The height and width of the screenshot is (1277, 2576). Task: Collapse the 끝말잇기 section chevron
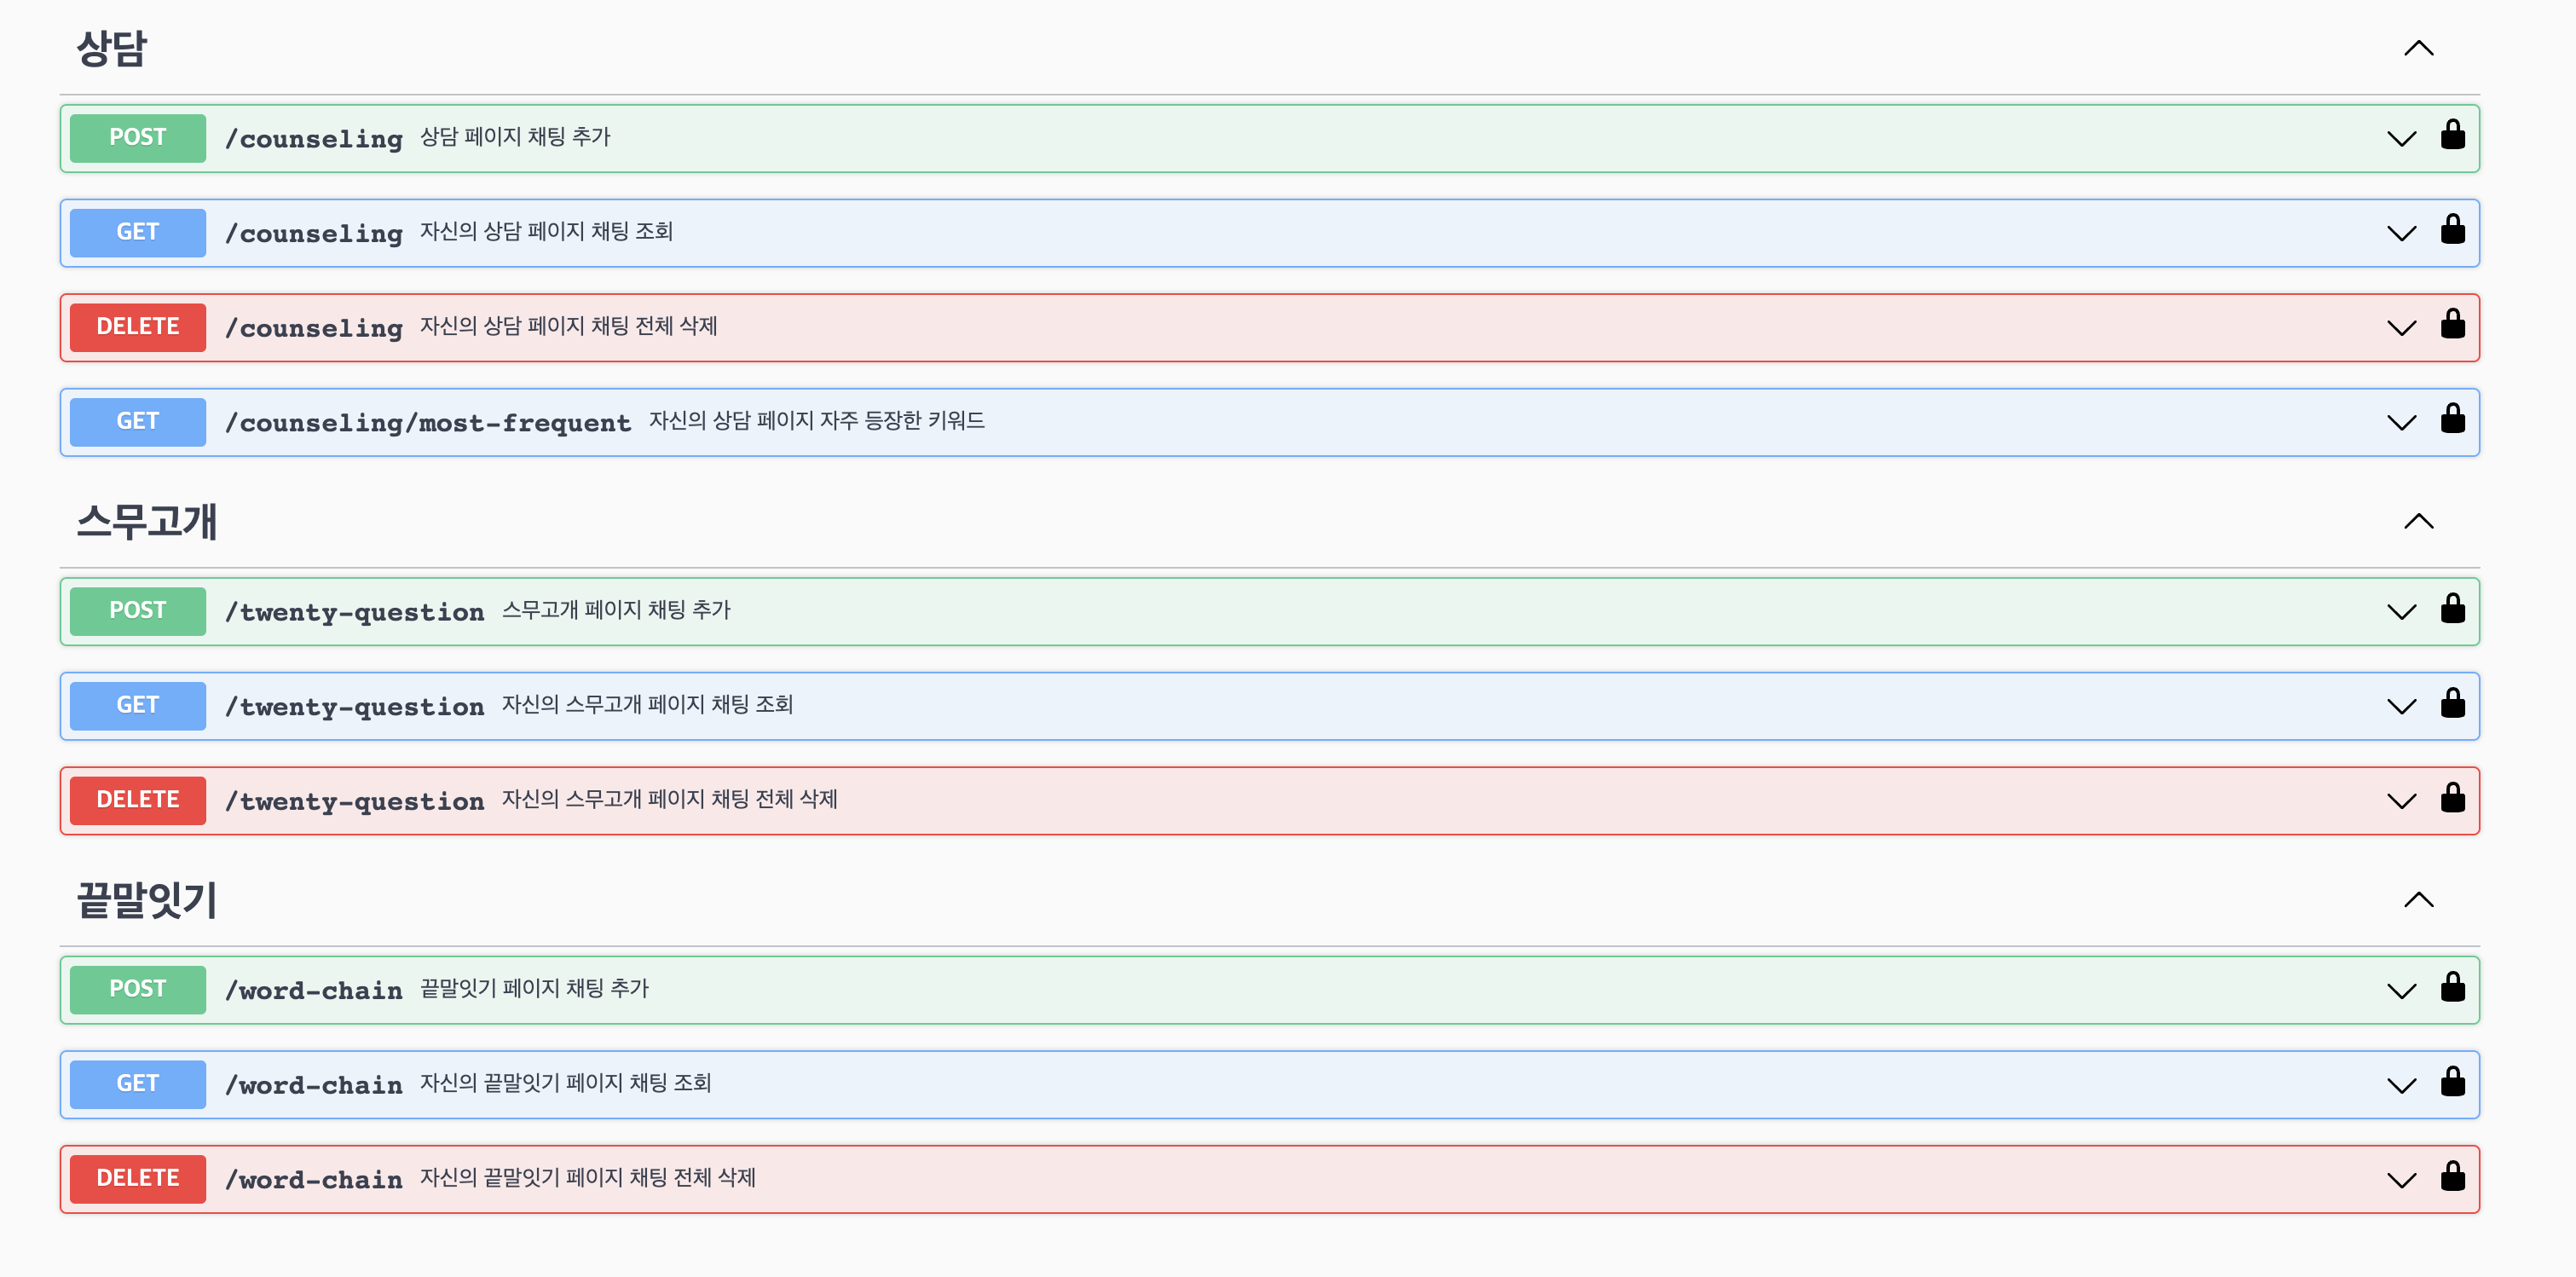pos(2418,900)
